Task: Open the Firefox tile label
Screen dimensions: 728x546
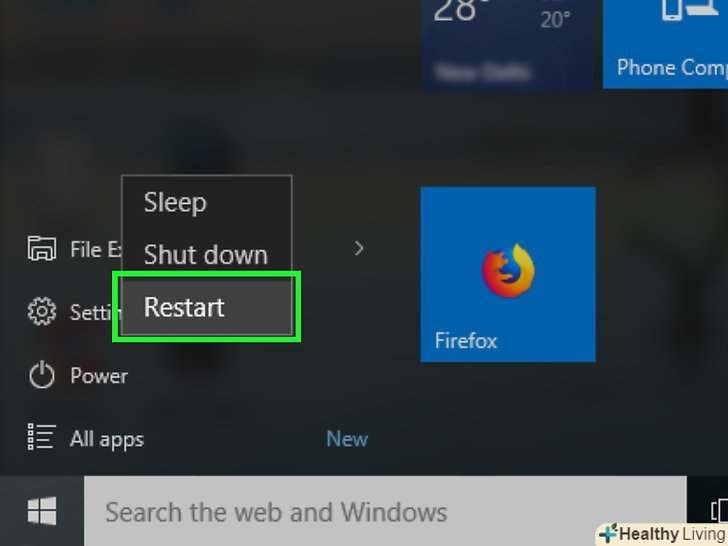Action: tap(466, 341)
